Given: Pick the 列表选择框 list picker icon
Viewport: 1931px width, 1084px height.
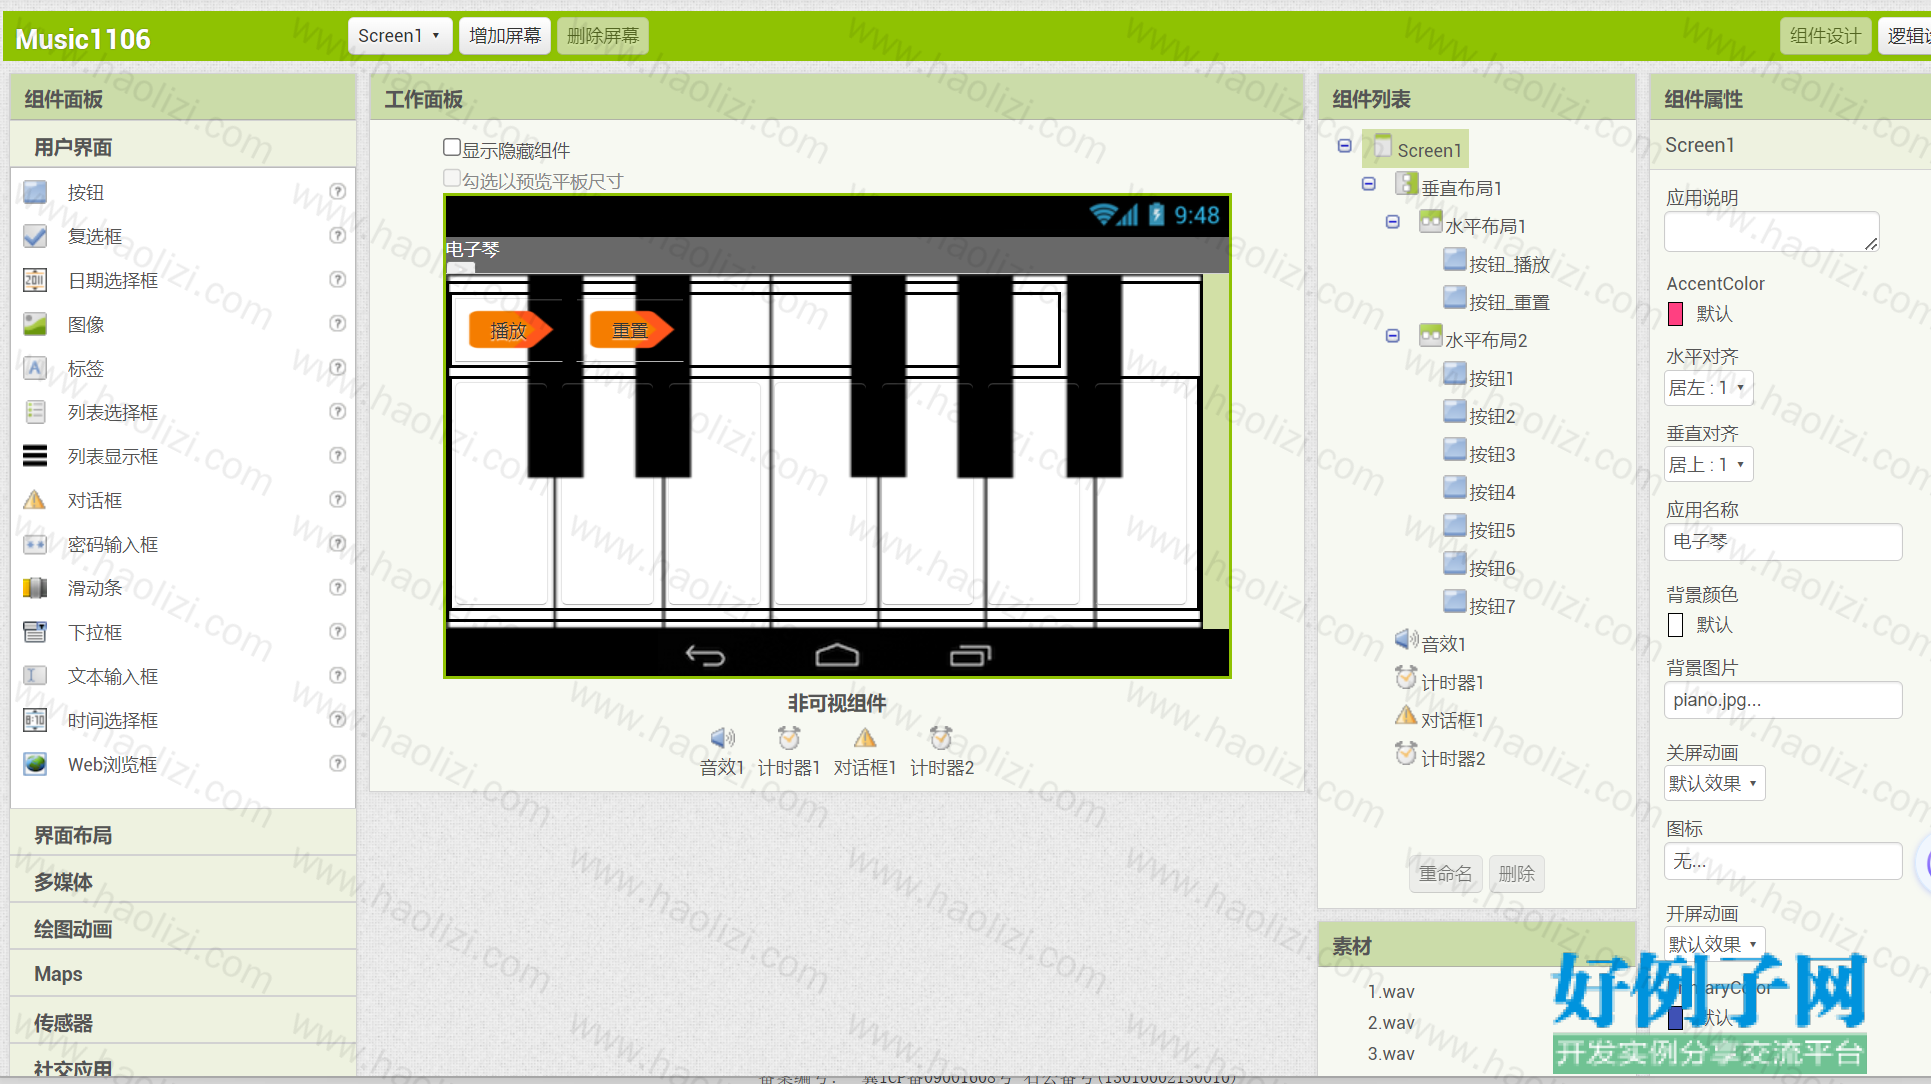Looking at the screenshot, I should coord(35,412).
